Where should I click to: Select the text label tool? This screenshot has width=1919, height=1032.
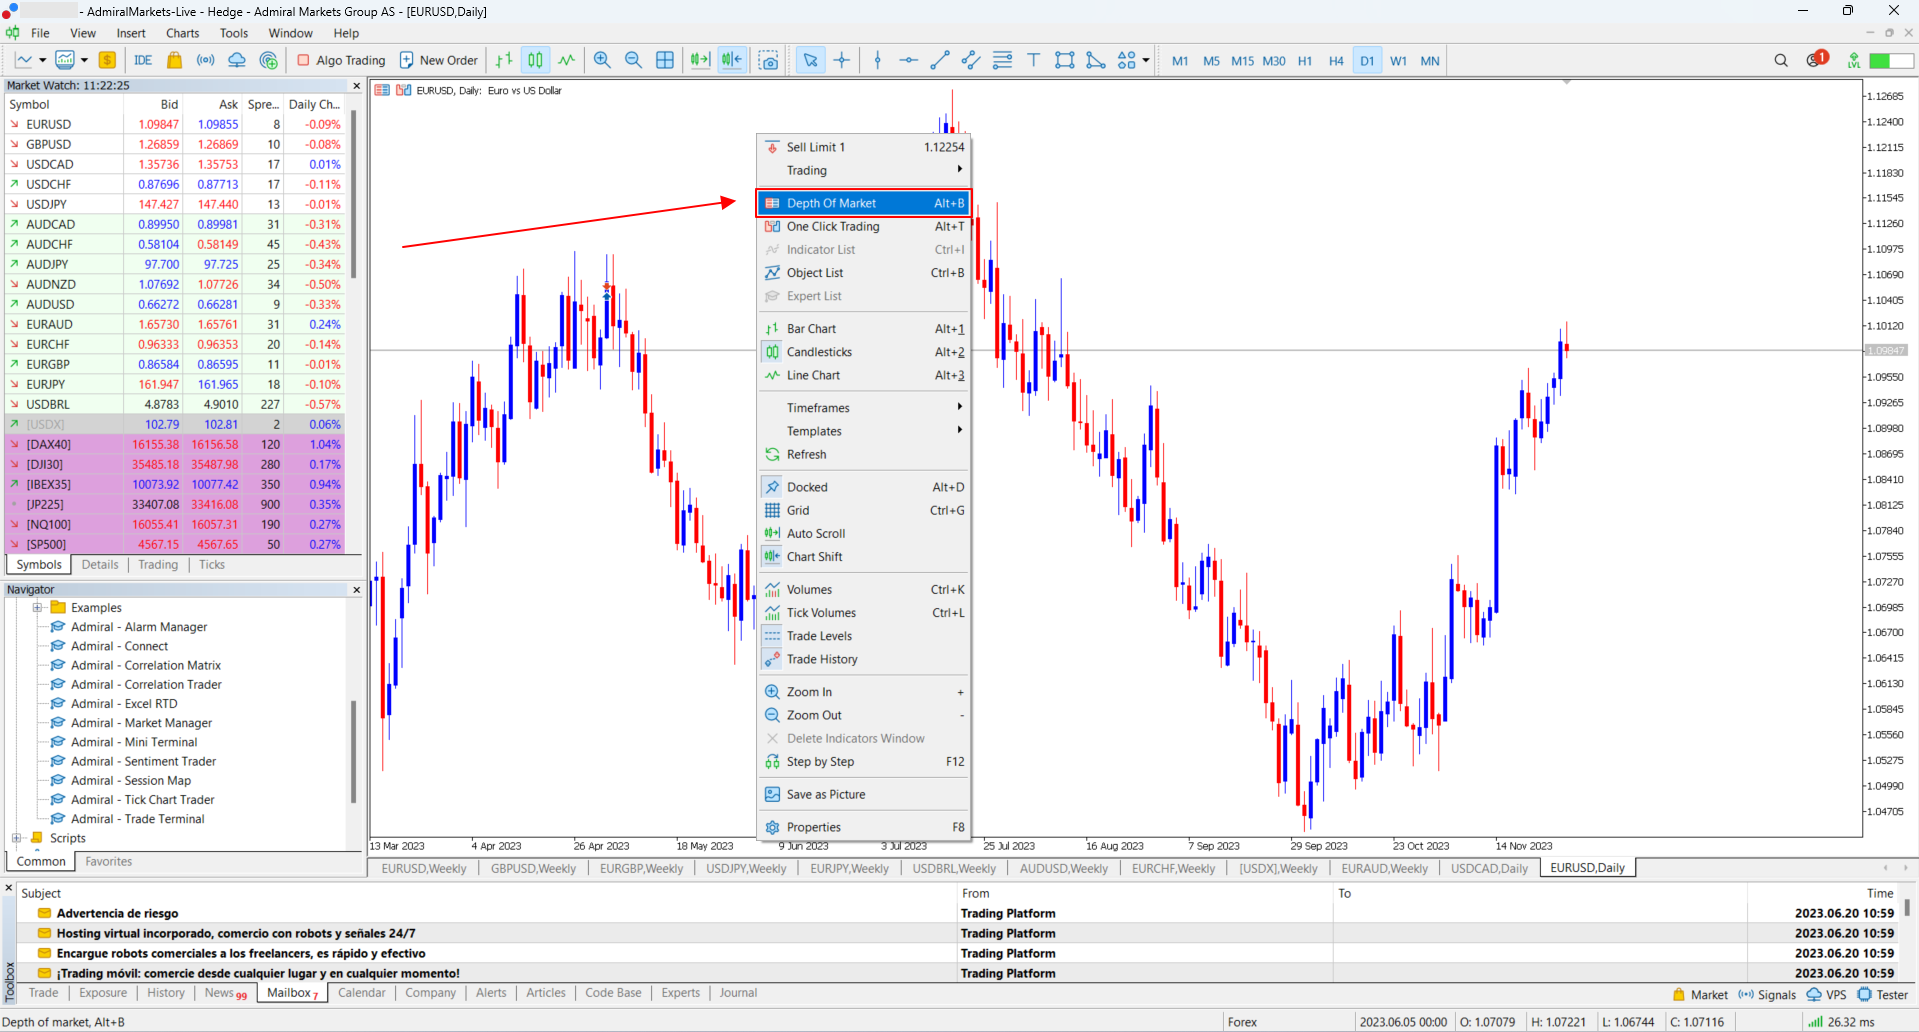(1033, 60)
